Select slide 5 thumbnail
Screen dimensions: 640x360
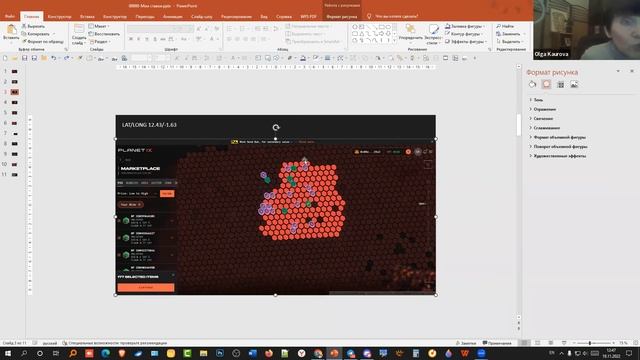click(15, 113)
